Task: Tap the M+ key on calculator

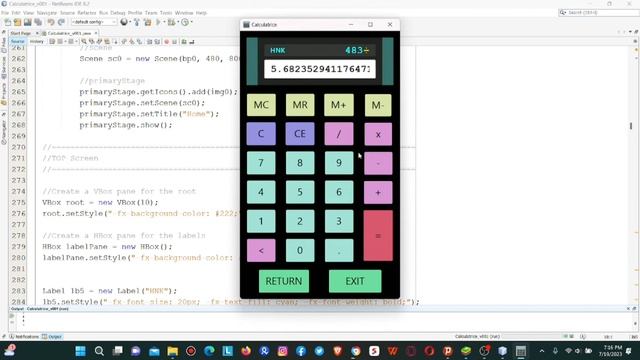Action: coord(339,105)
